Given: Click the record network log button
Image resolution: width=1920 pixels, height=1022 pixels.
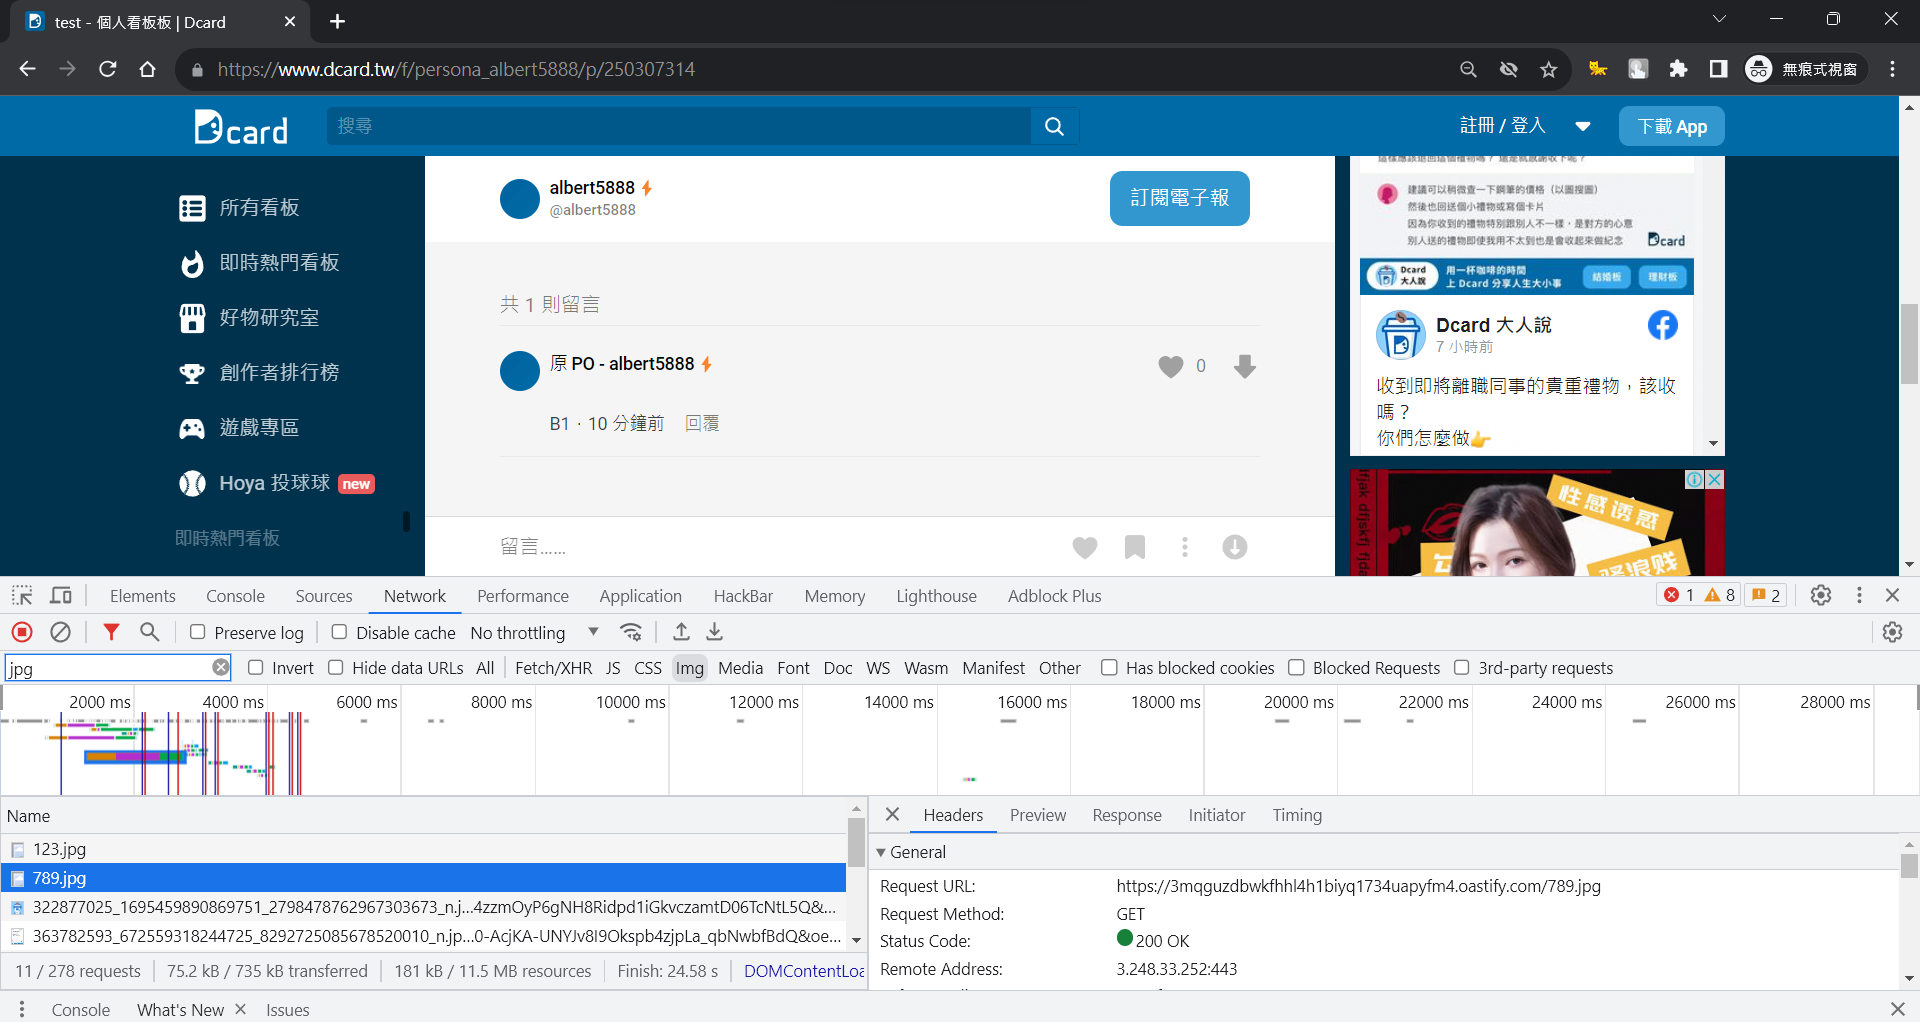Looking at the screenshot, I should click(x=22, y=632).
